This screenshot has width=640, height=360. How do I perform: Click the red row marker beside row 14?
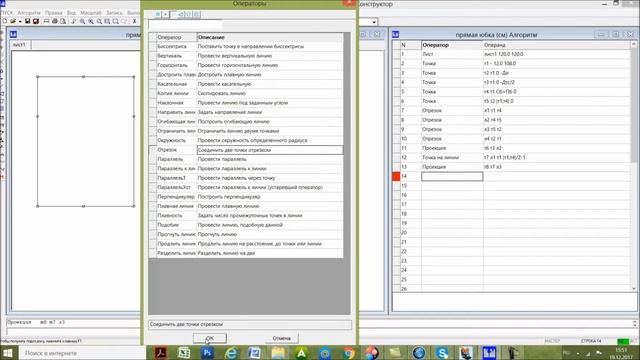click(396, 176)
